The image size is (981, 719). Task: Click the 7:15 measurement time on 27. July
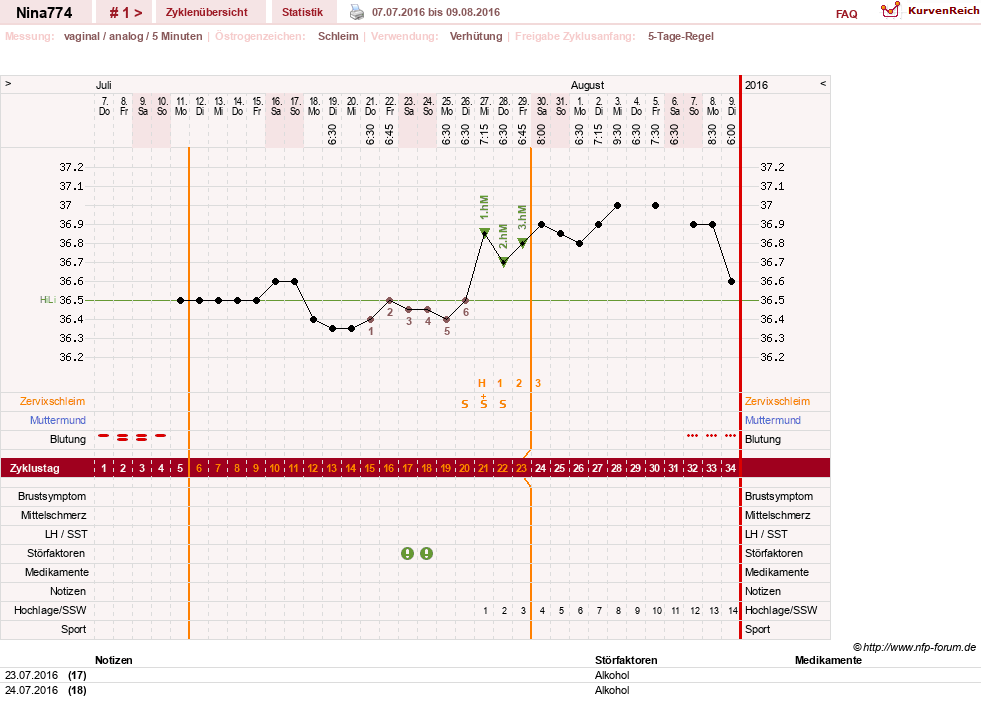click(x=485, y=134)
